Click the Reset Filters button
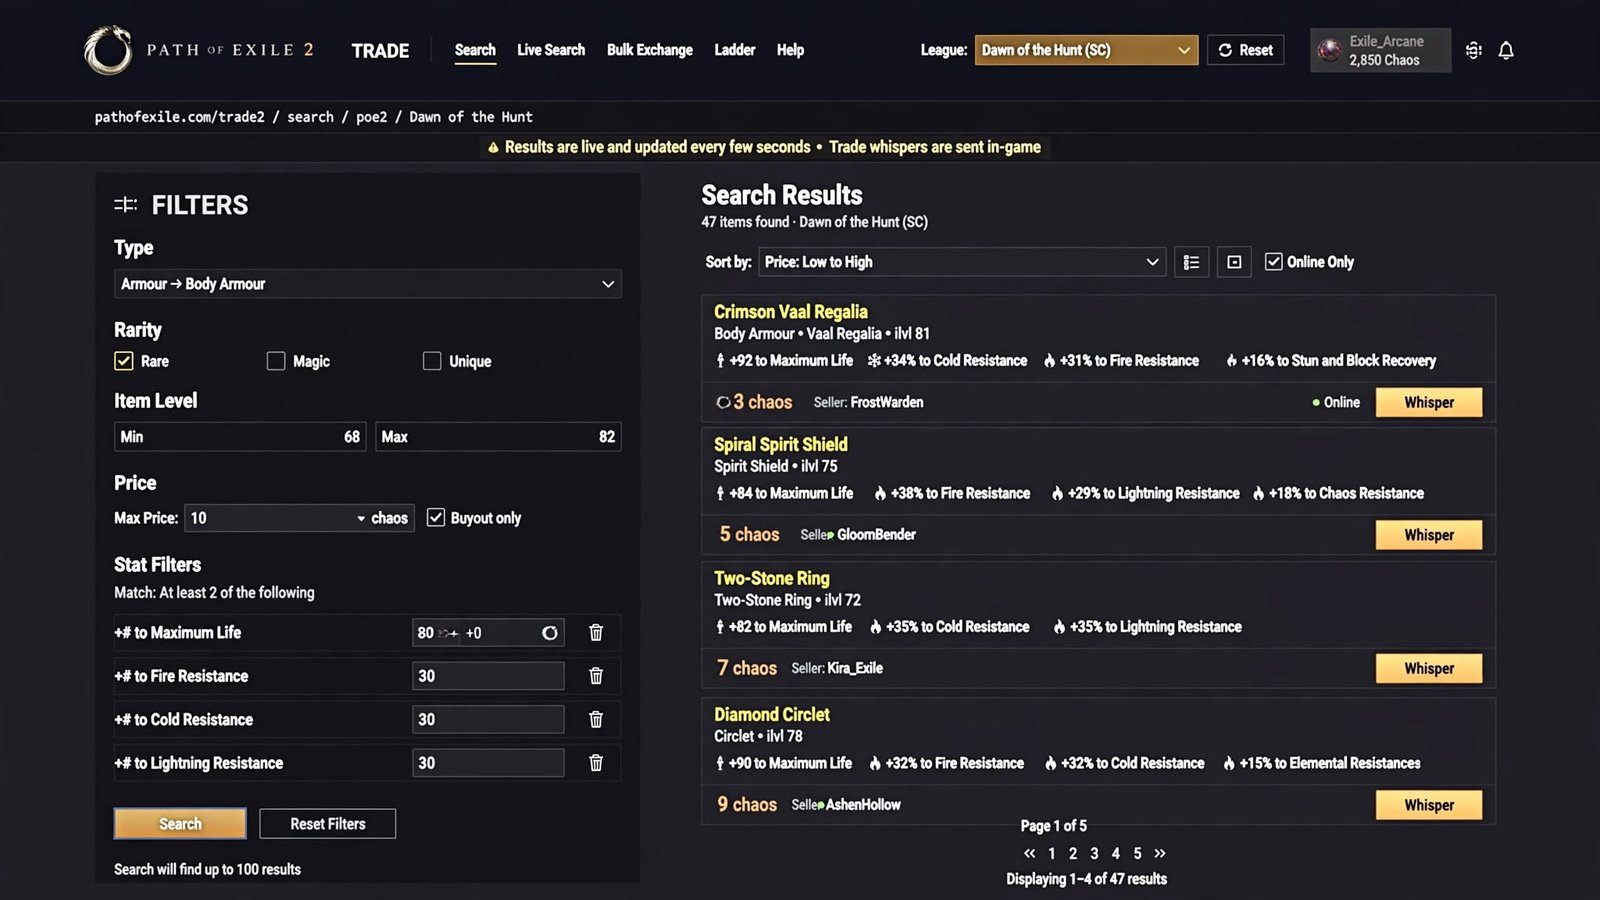The height and width of the screenshot is (900, 1600). [328, 824]
